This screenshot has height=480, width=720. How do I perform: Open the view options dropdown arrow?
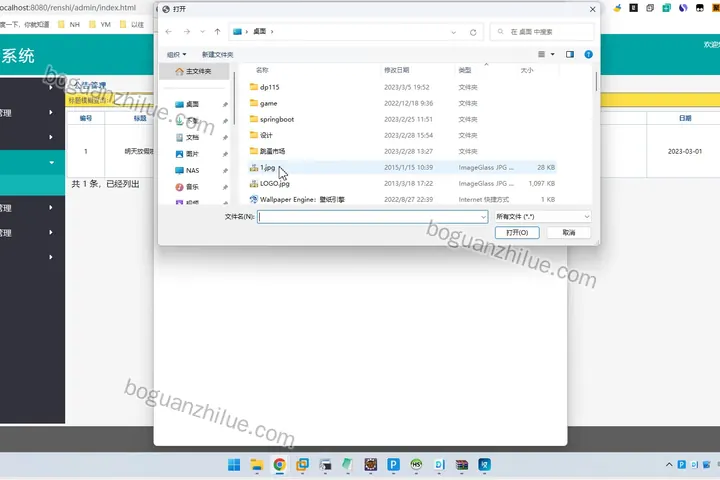pos(552,54)
